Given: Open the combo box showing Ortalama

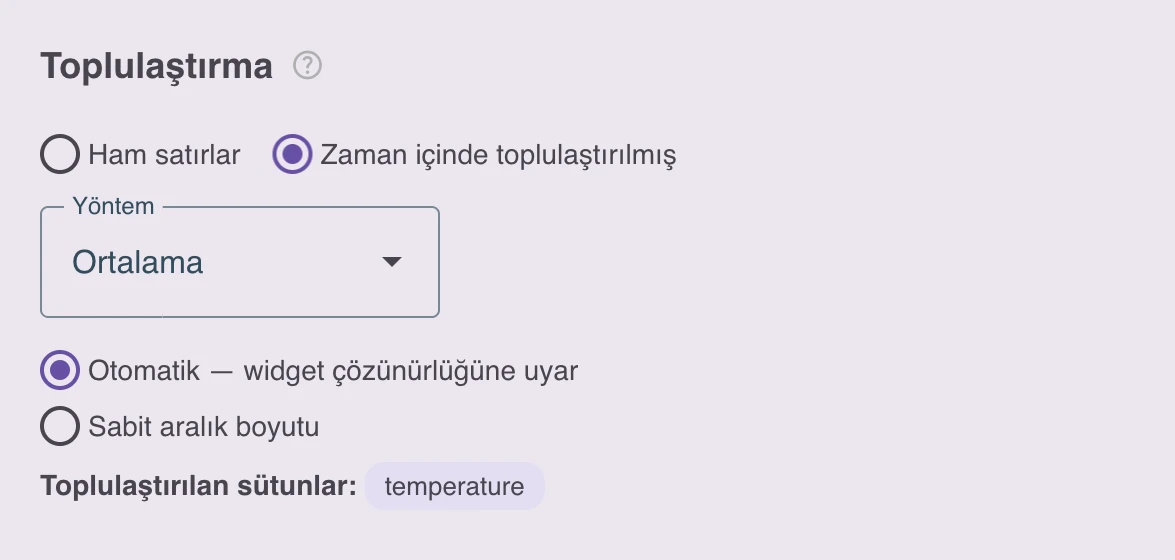Looking at the screenshot, I should (240, 262).
